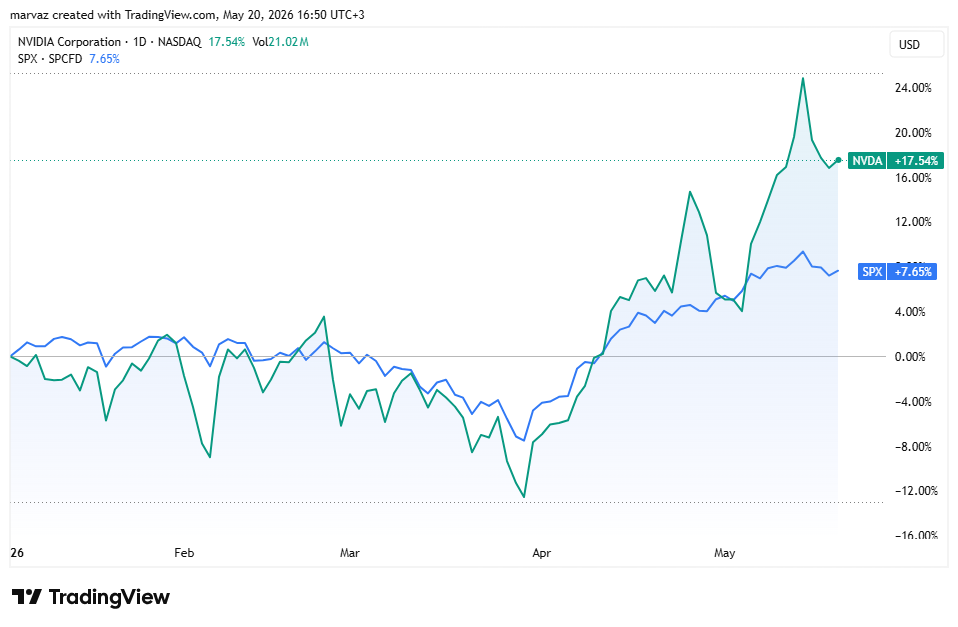Viewport: 958px width, 627px height.
Task: Click the SPX price label tag
Action: click(x=871, y=272)
